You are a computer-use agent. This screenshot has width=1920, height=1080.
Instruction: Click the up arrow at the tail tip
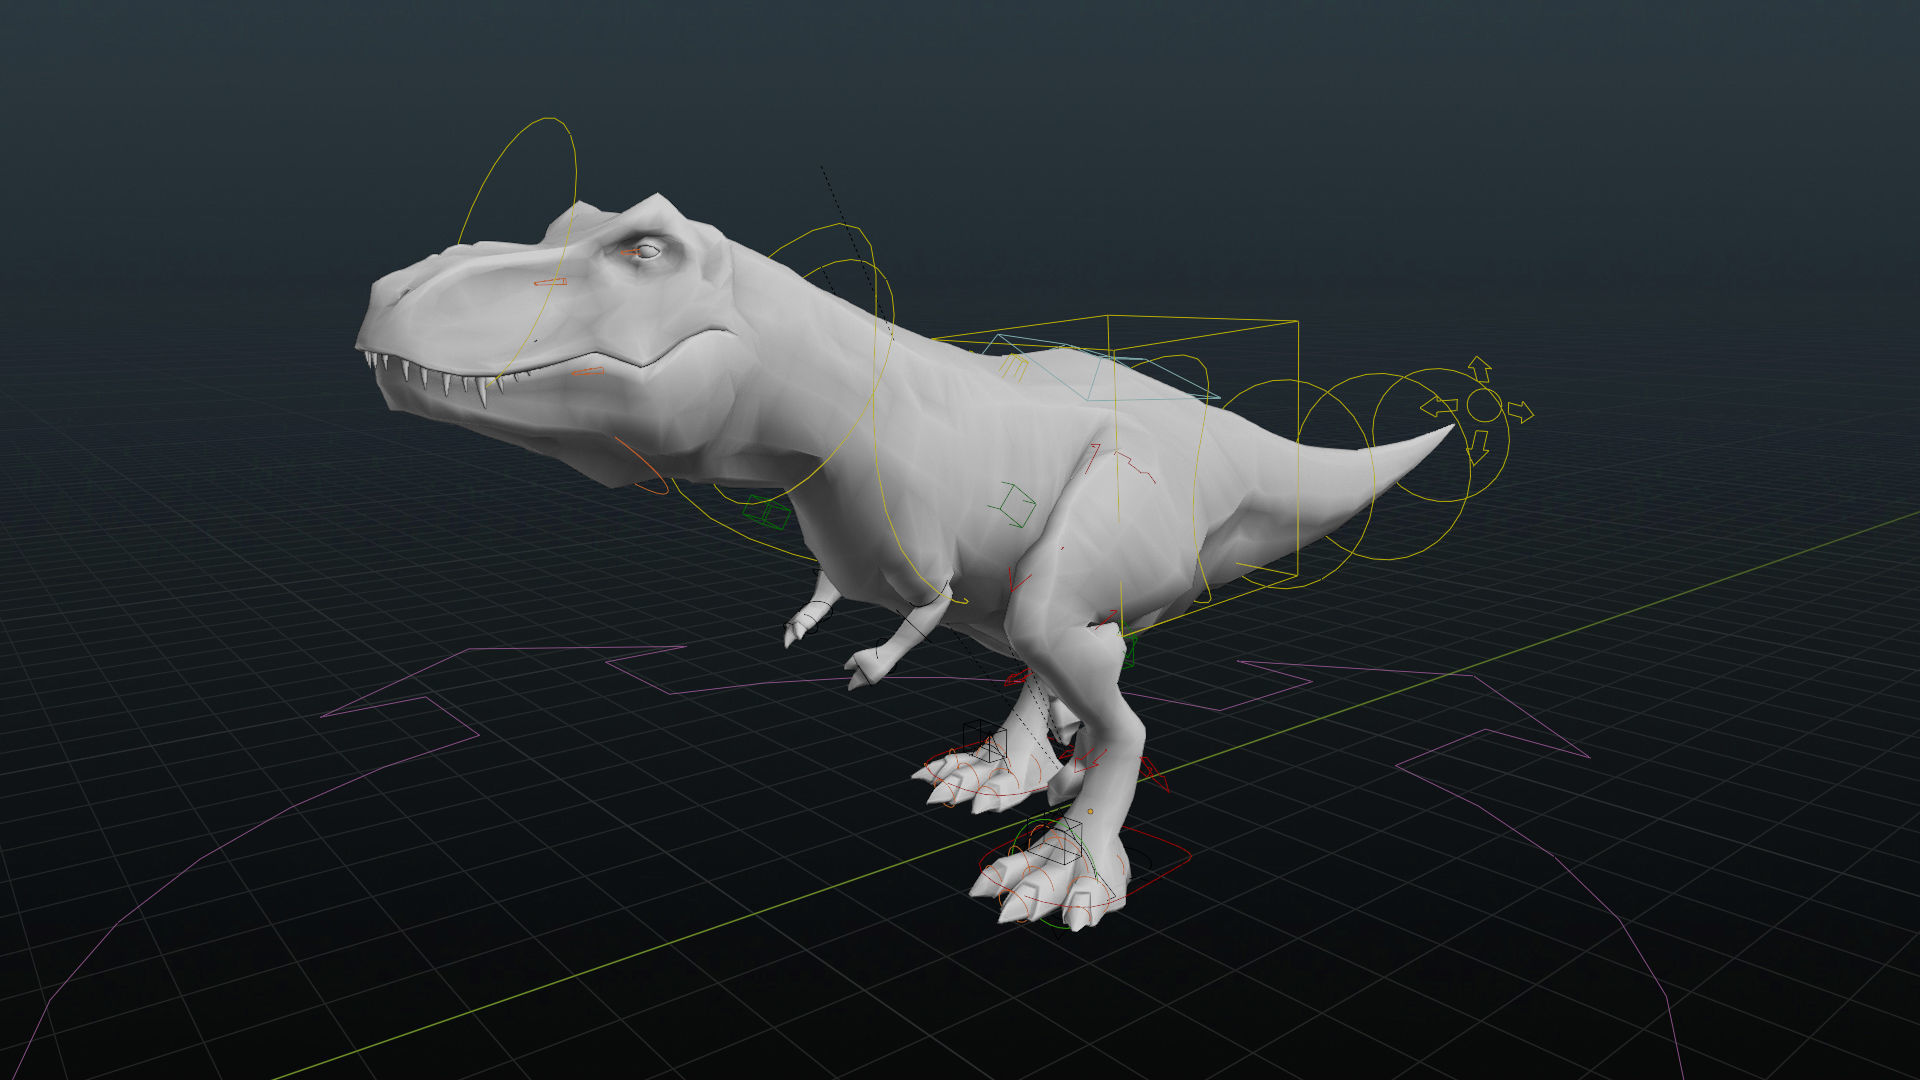1480,369
